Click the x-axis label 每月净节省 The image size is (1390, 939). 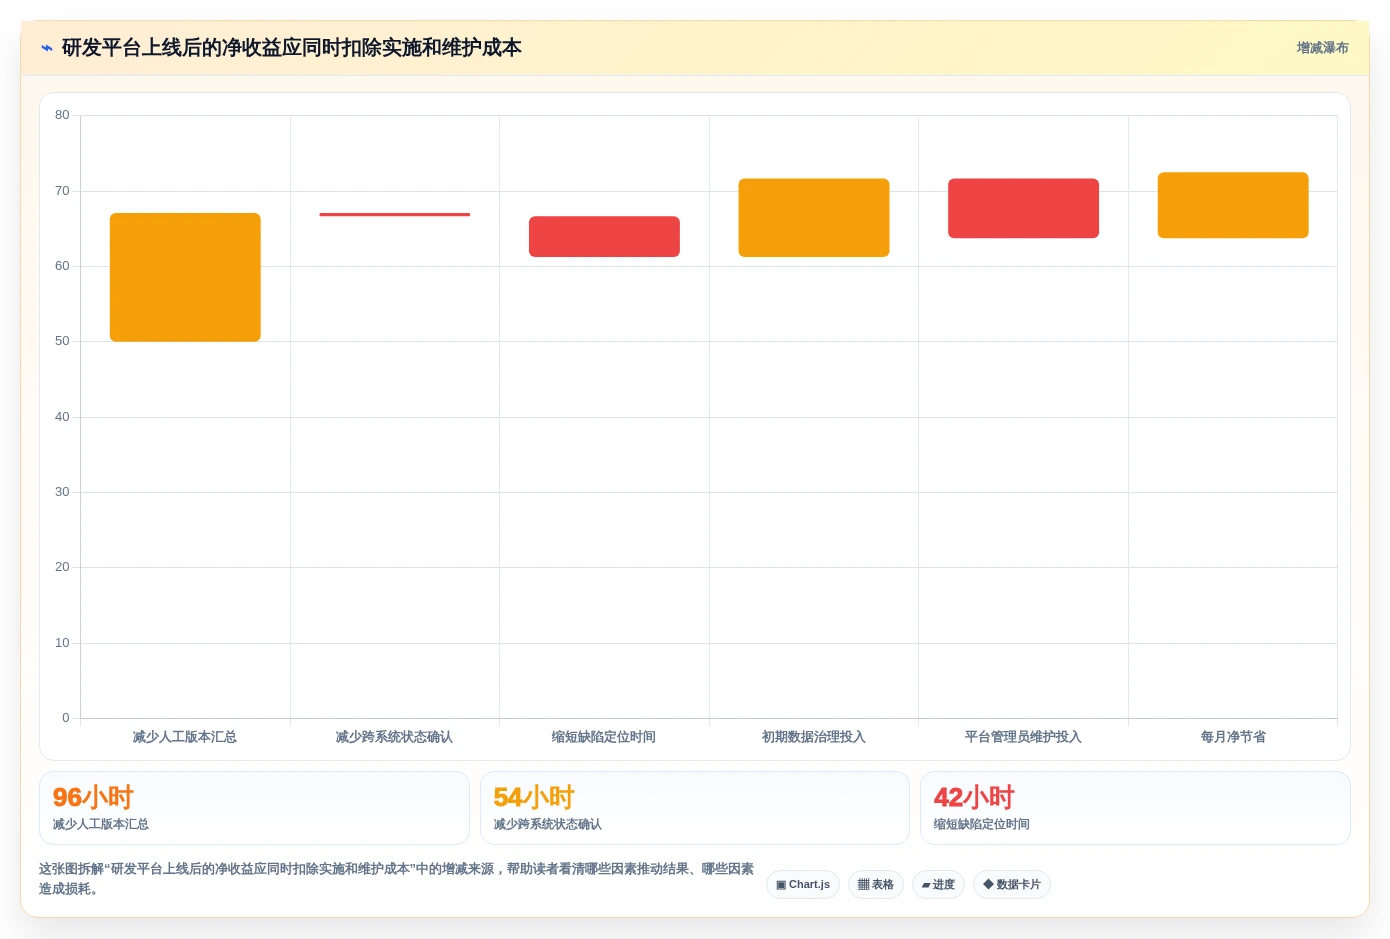[x=1233, y=737]
